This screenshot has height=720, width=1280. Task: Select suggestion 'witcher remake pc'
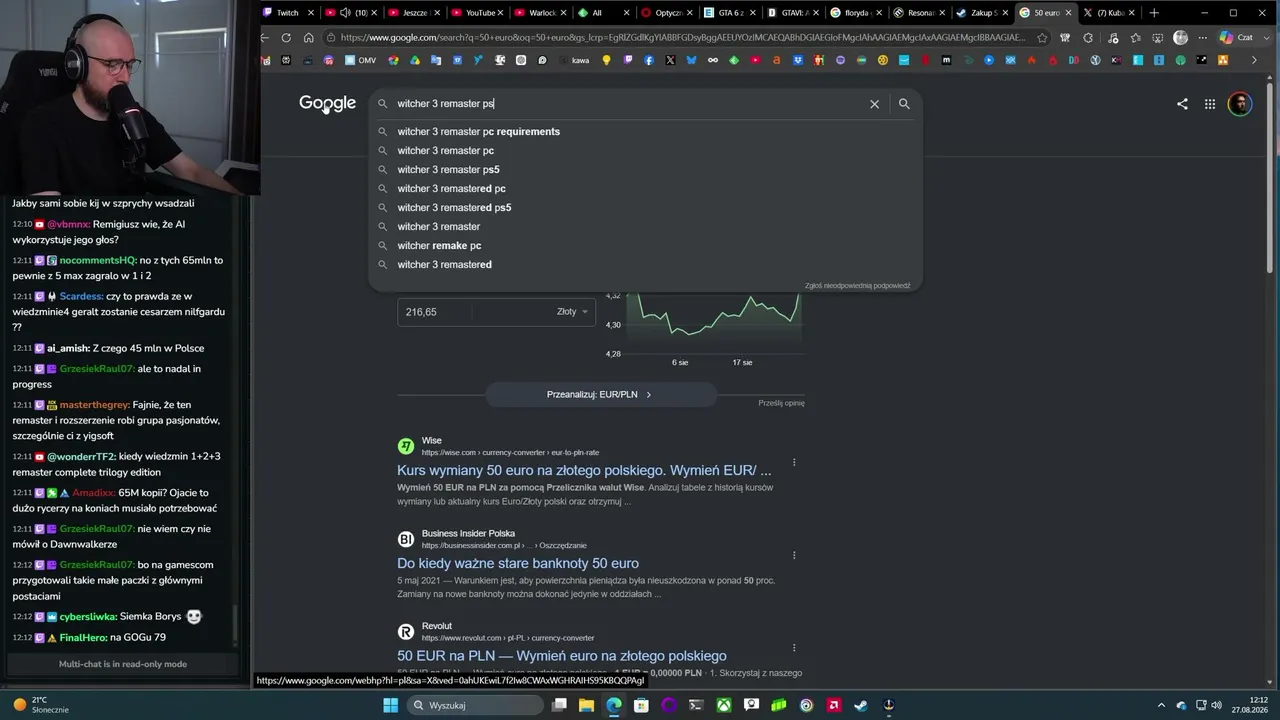coord(645,246)
